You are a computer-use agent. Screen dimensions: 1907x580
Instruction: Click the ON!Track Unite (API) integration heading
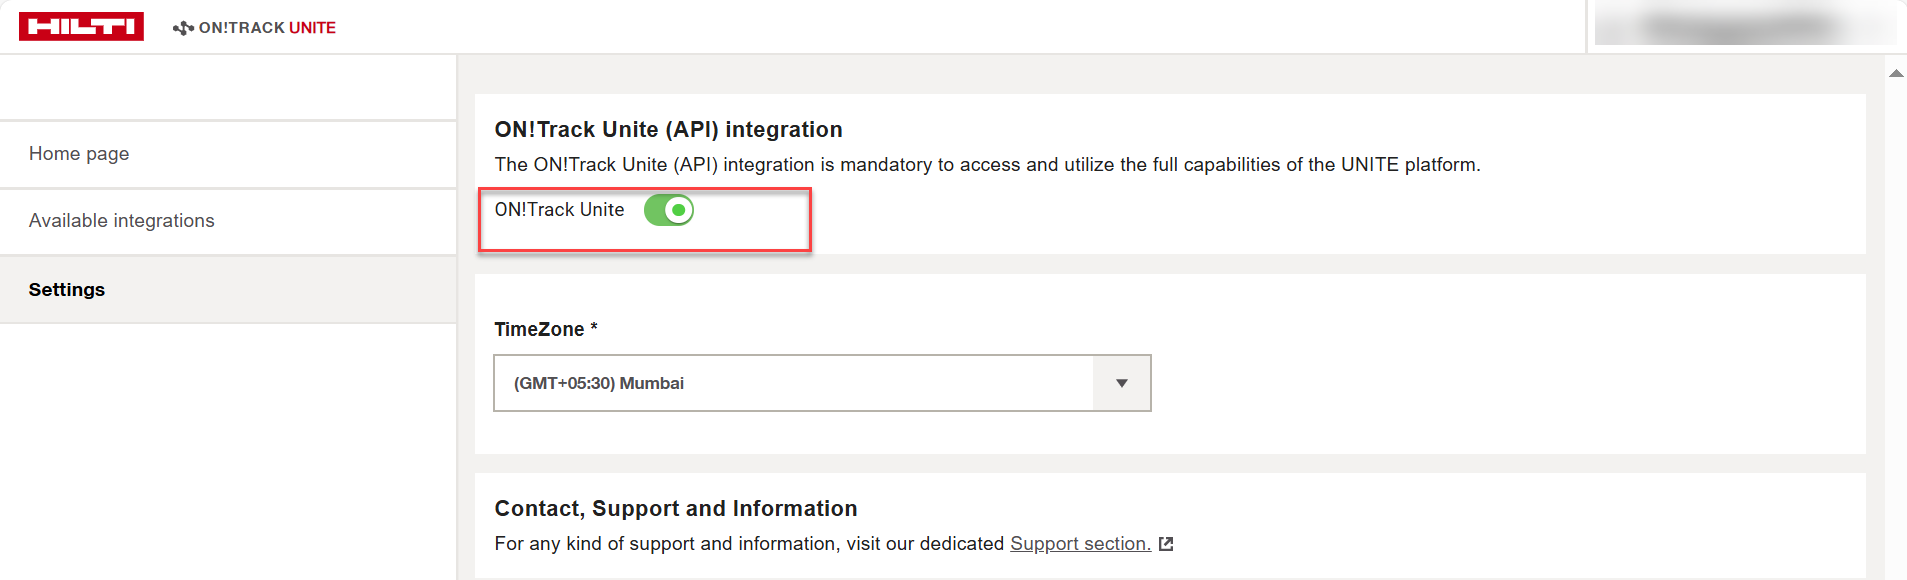[x=668, y=130]
